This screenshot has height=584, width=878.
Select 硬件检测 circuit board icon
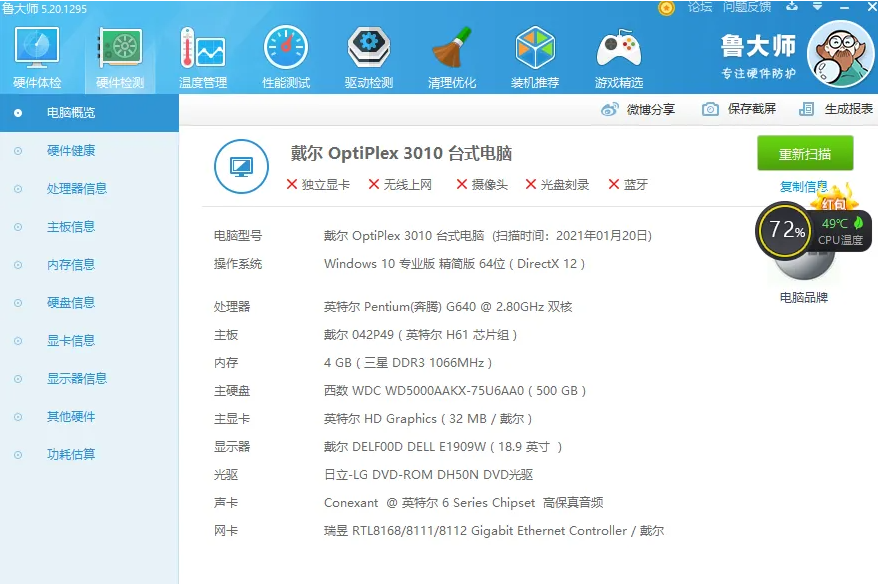(120, 49)
